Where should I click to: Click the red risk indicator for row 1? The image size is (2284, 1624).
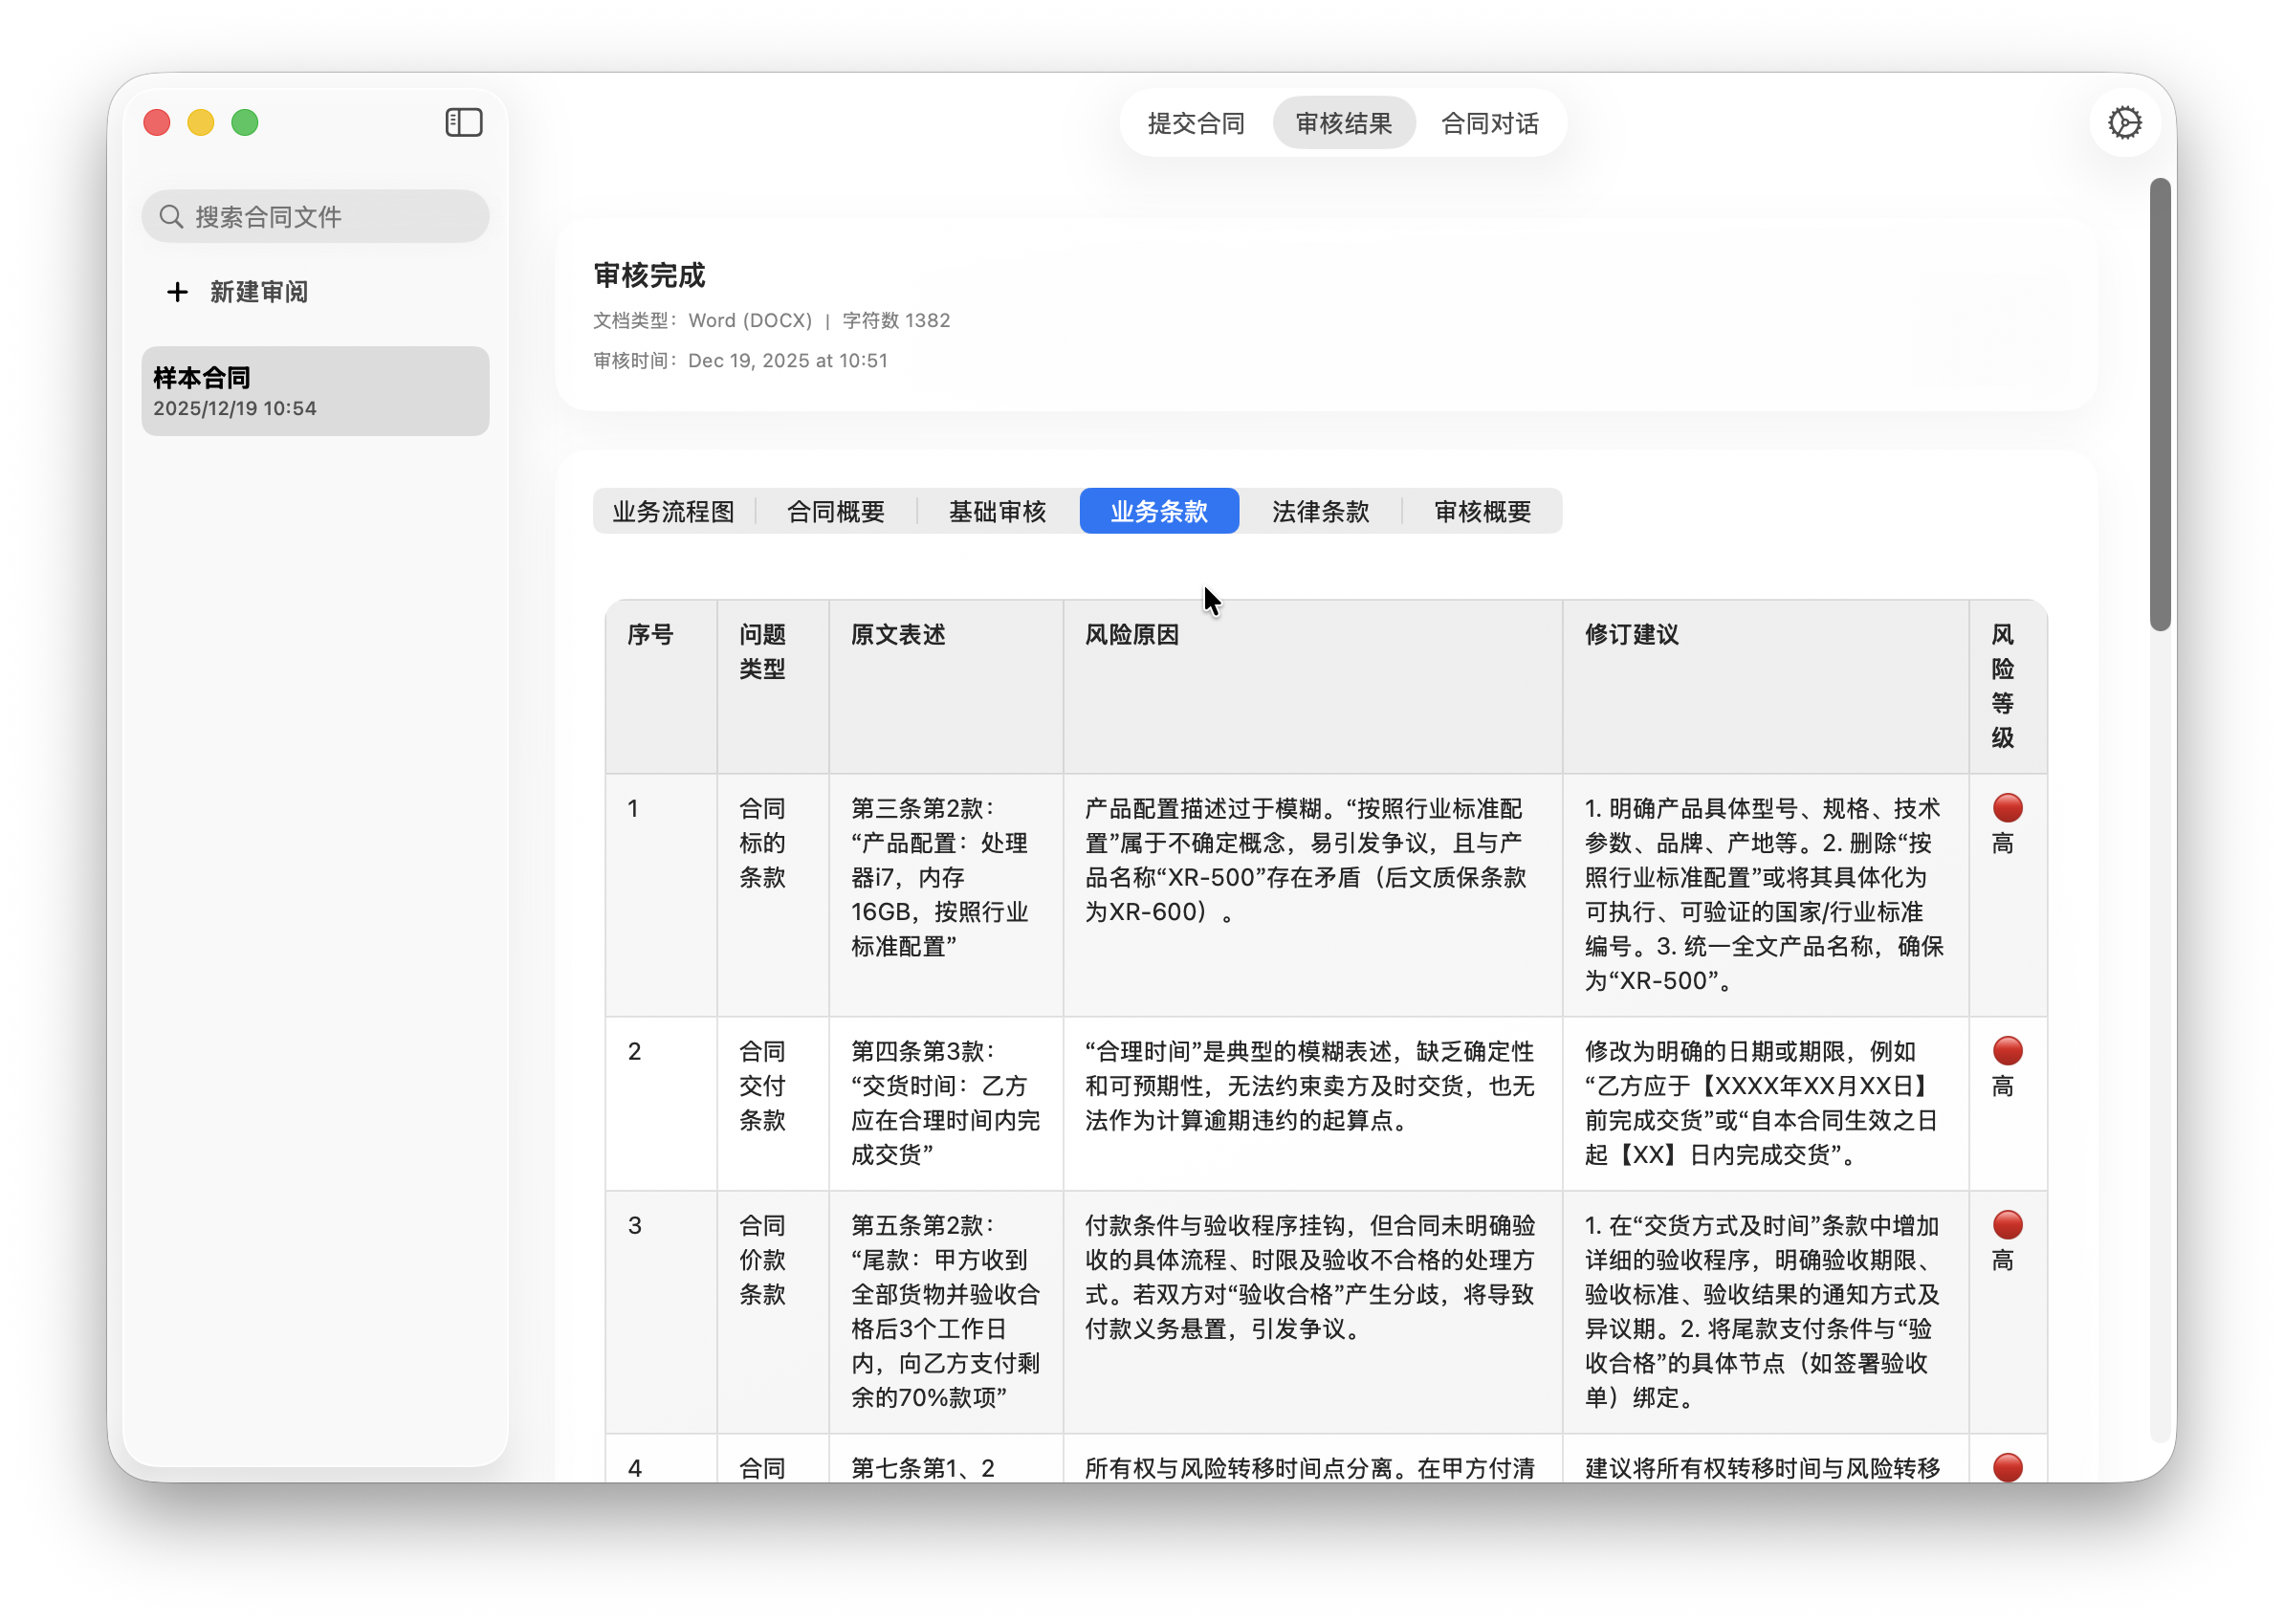coord(2005,808)
